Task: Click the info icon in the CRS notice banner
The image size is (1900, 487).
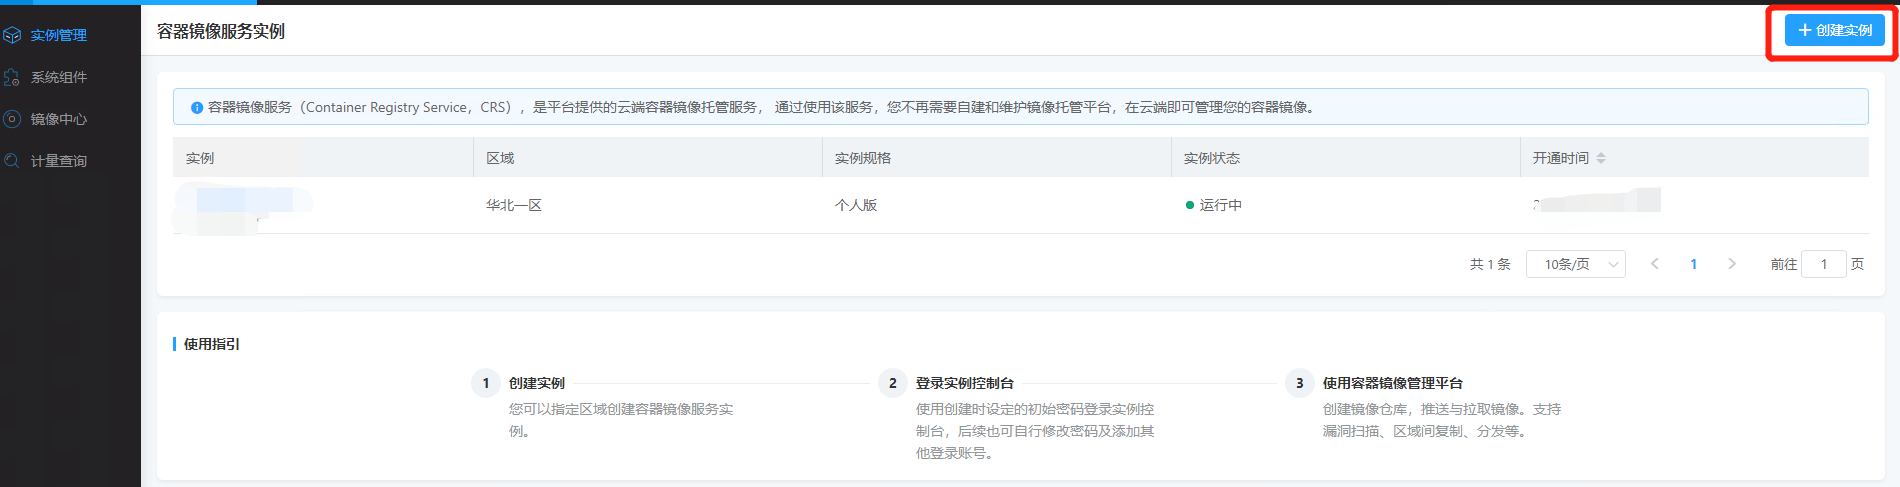Action: point(197,107)
